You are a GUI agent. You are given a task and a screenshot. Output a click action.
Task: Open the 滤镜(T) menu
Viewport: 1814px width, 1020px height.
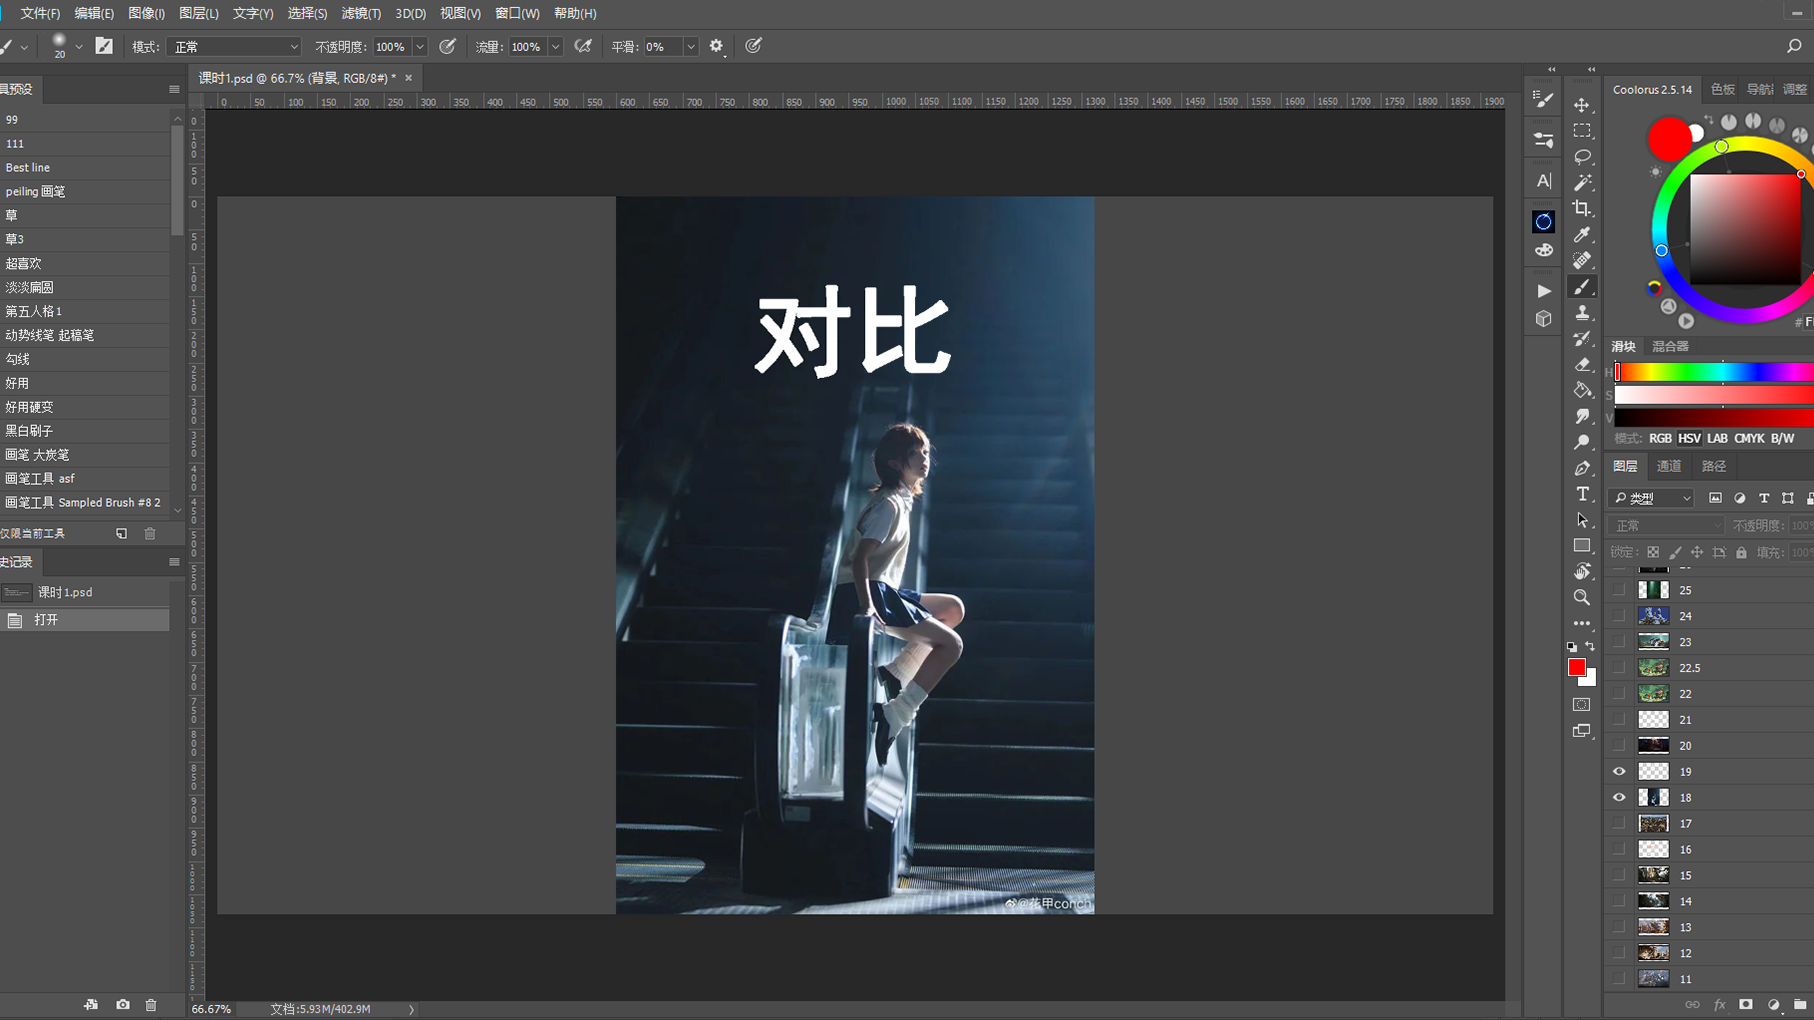(x=361, y=13)
